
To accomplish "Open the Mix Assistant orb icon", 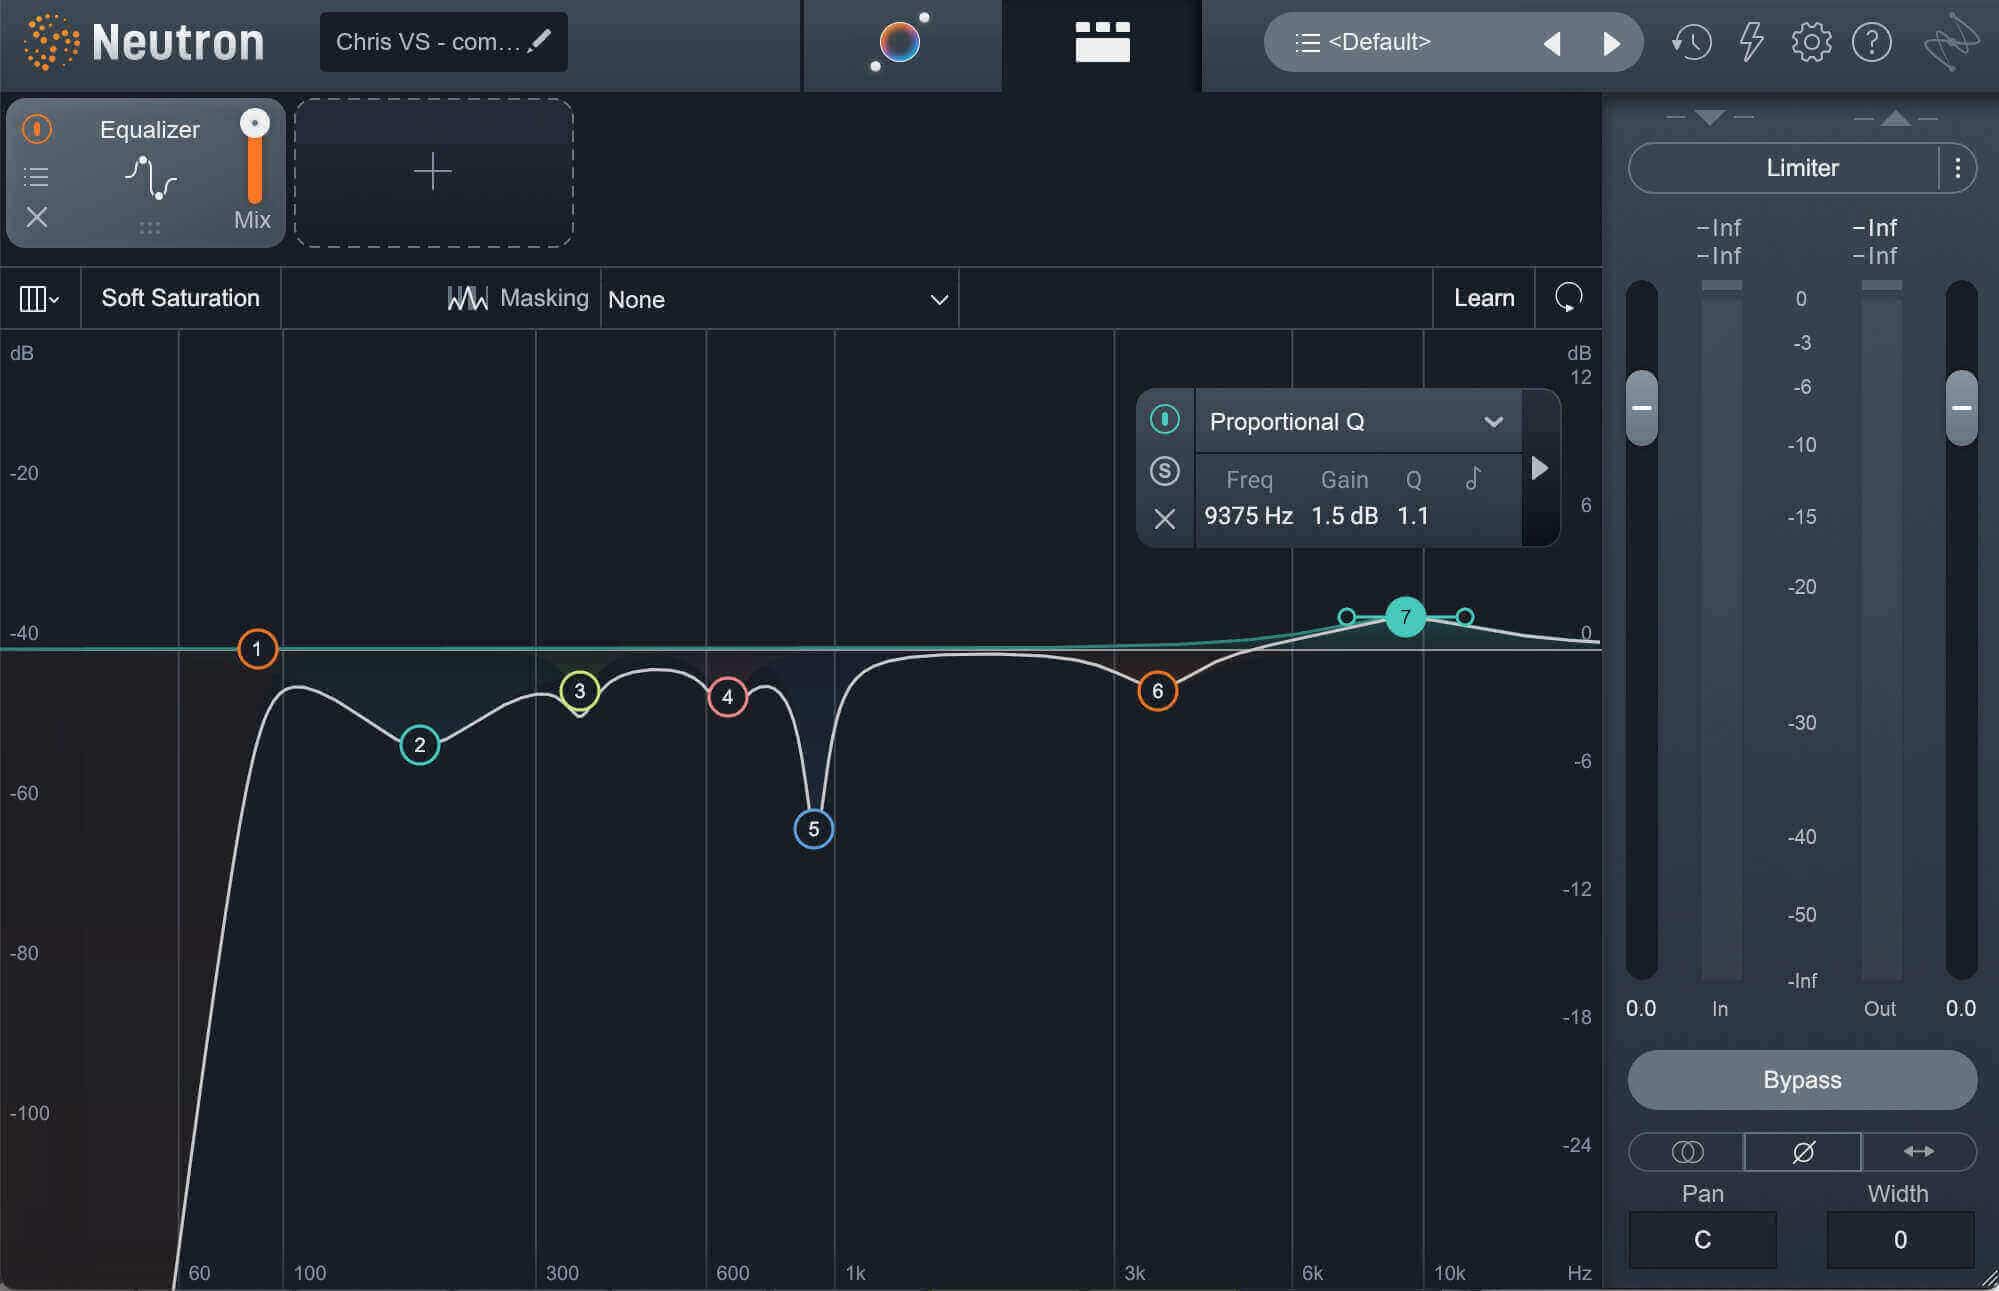I will pos(900,43).
